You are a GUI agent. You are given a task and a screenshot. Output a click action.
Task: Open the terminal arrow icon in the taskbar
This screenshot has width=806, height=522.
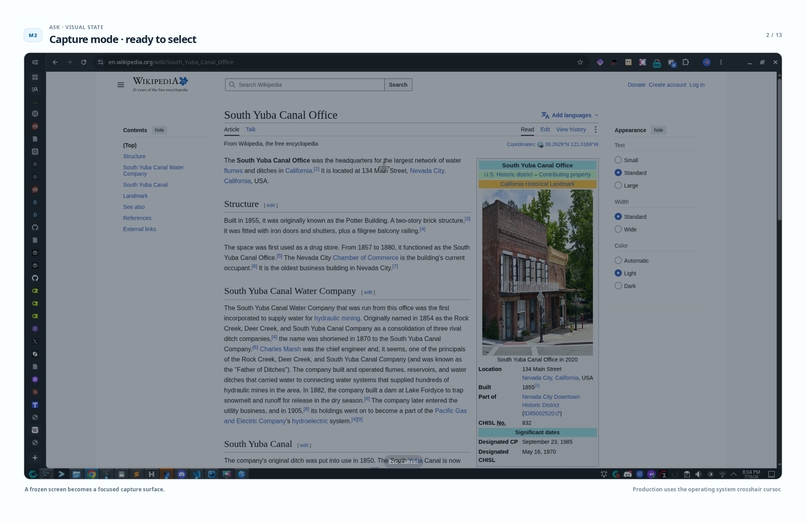[61, 474]
